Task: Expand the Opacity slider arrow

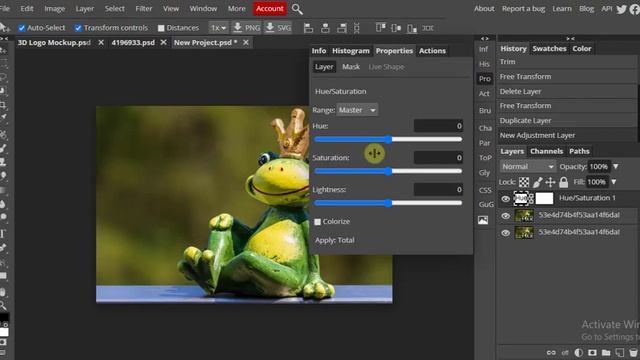Action: [616, 167]
